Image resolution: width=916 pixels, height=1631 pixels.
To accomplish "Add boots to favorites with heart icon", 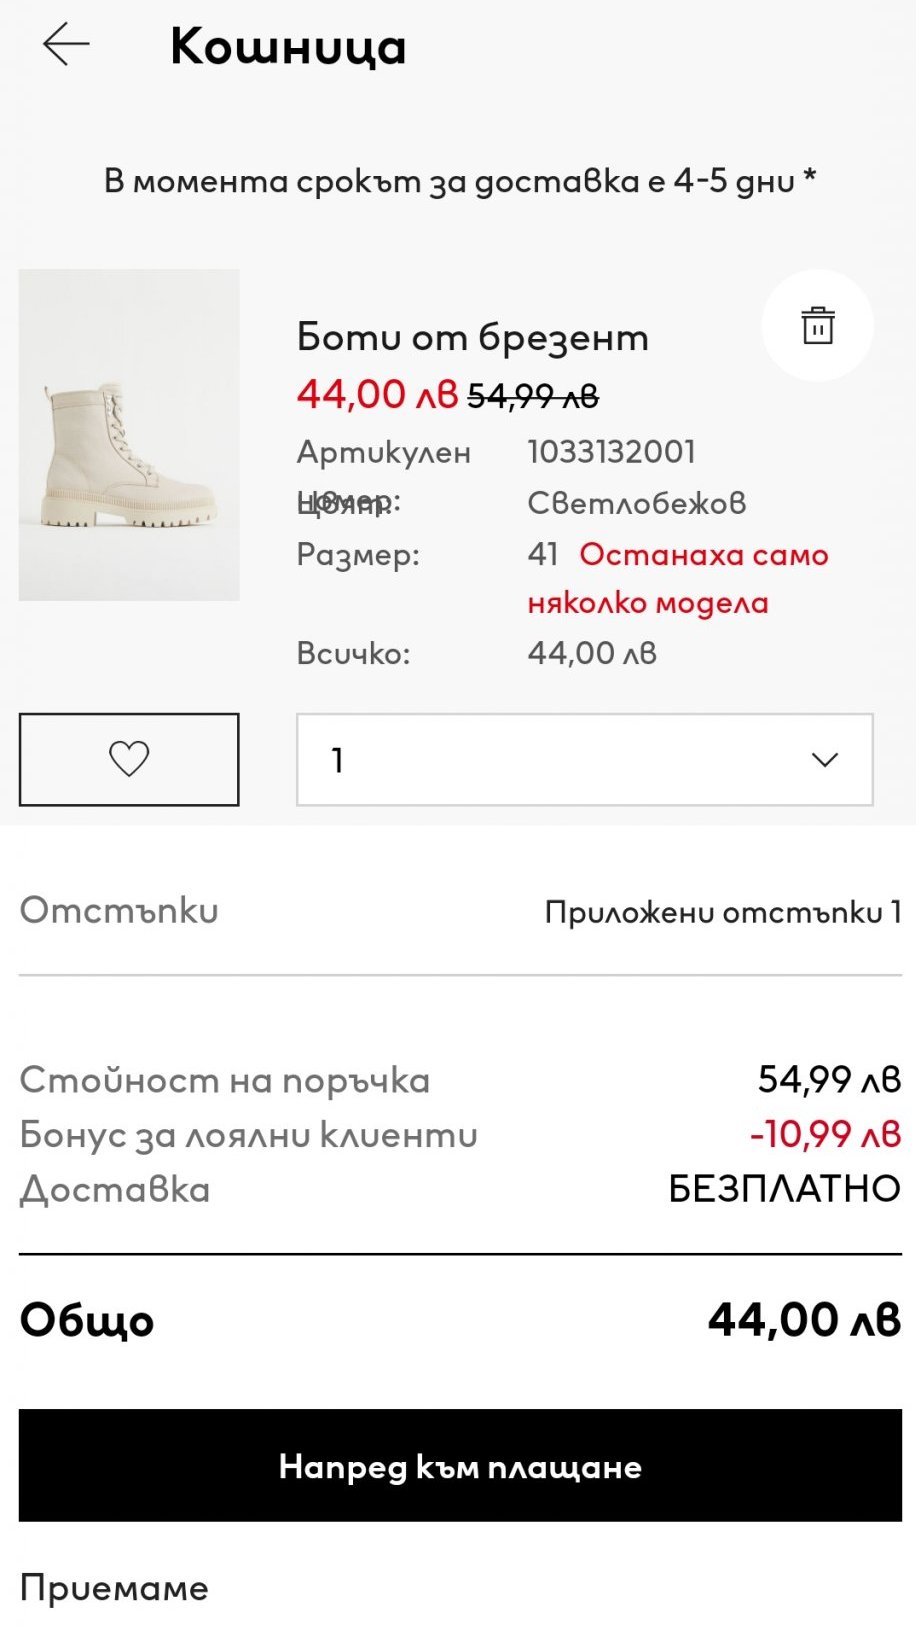I will (129, 759).
